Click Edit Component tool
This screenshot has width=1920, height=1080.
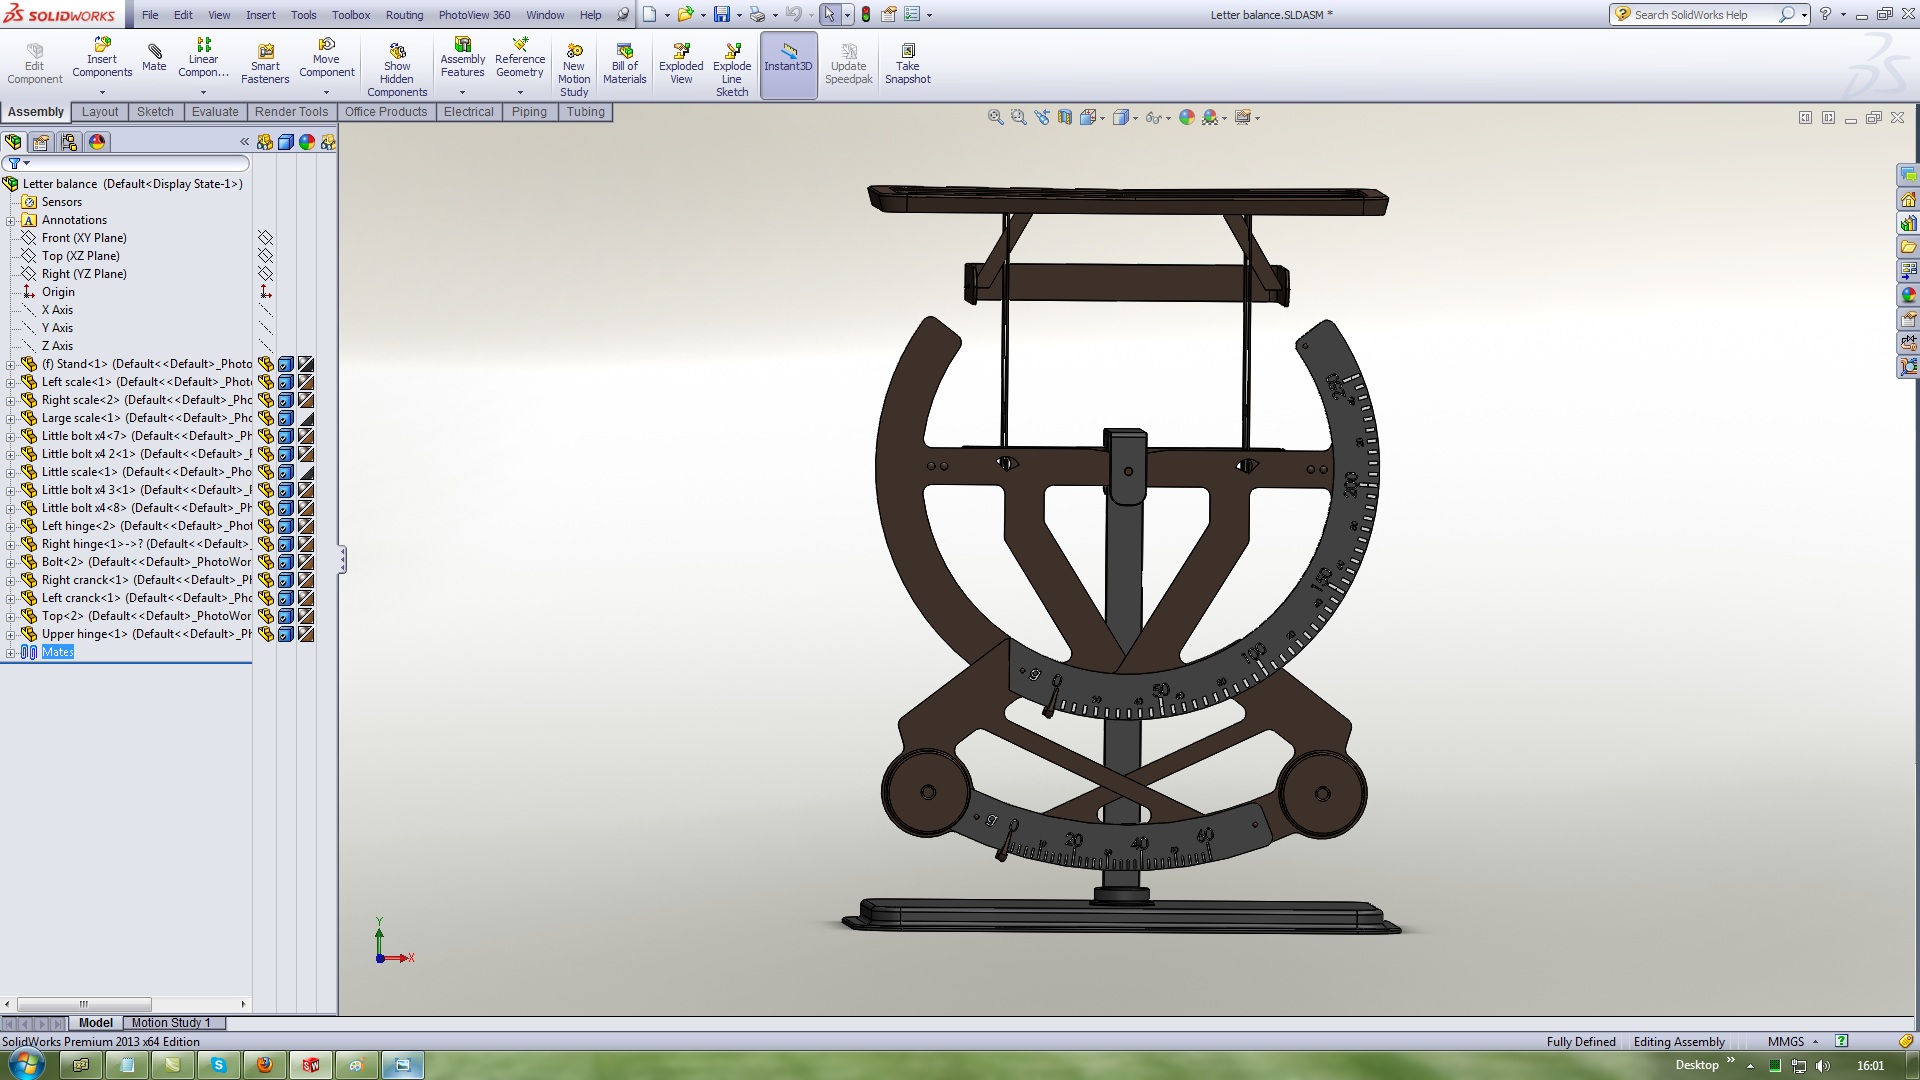[34, 64]
